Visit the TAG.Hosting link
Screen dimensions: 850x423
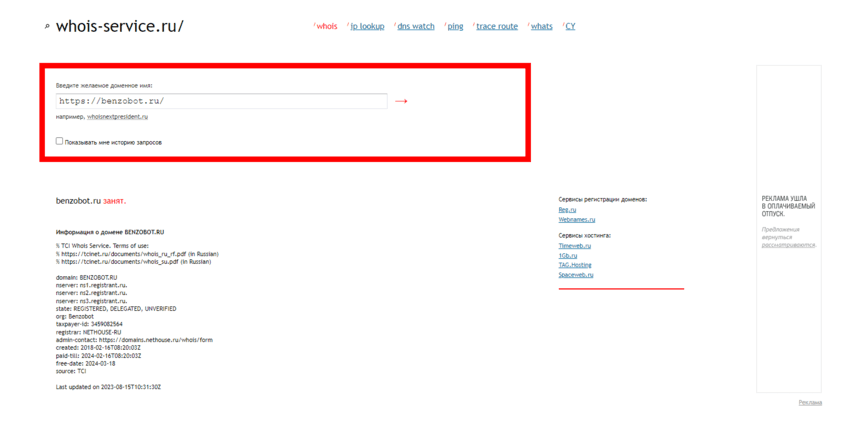click(x=575, y=265)
